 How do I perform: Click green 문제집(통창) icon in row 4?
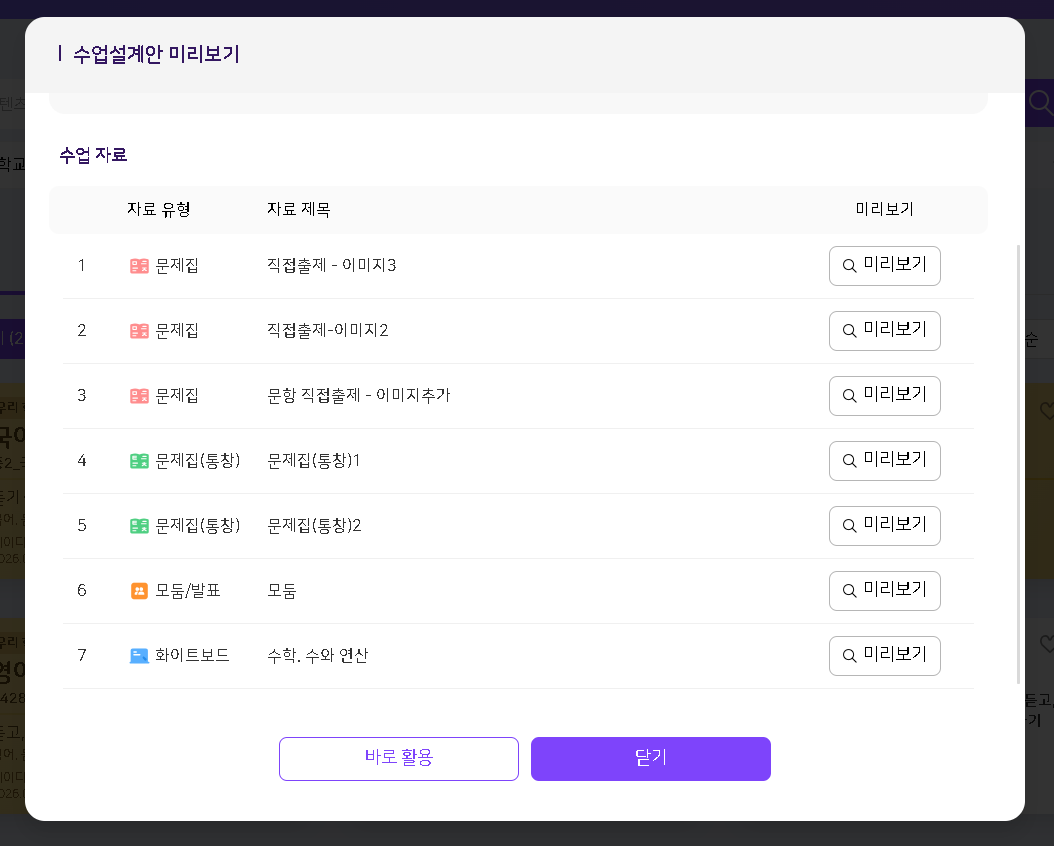[x=139, y=461]
